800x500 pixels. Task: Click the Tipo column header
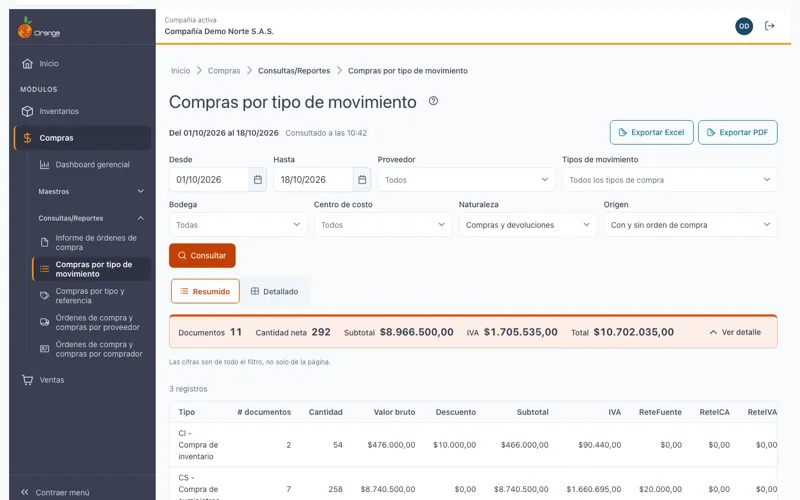(187, 412)
